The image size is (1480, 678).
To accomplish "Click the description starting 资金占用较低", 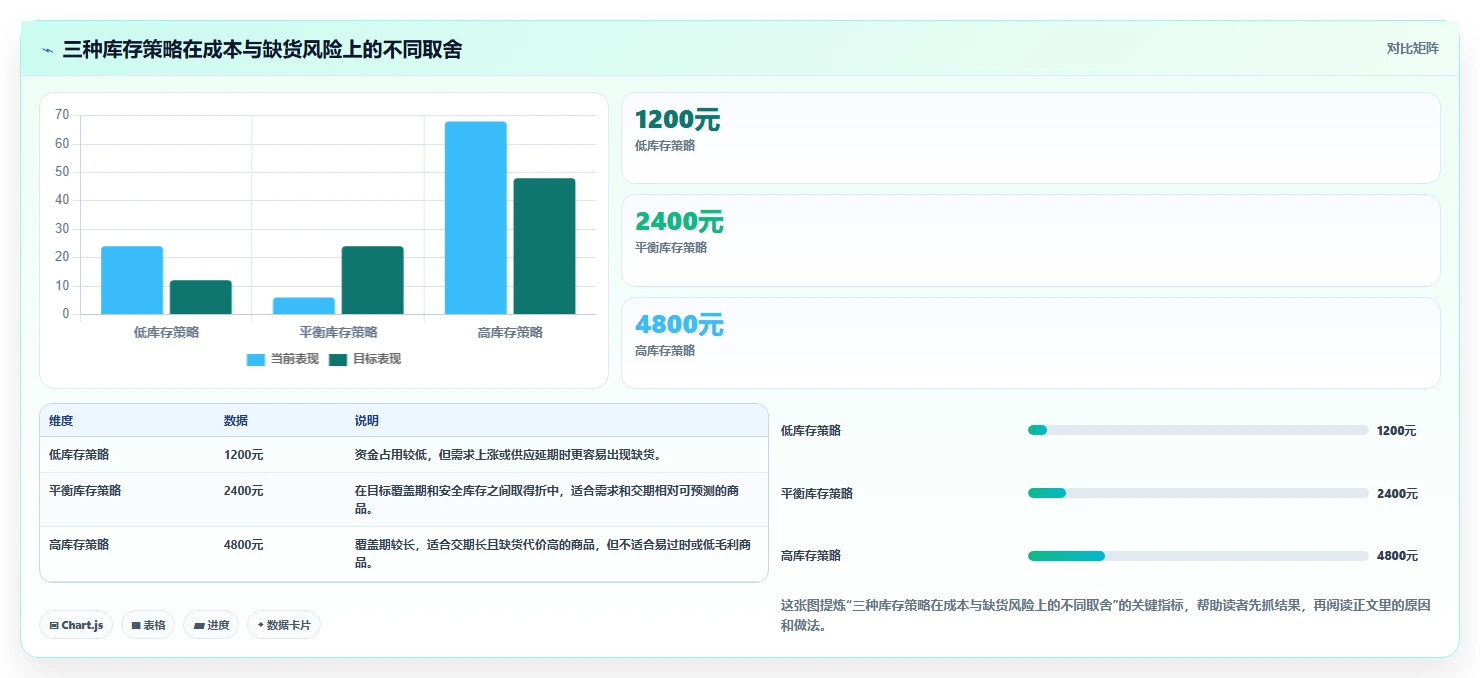I will (509, 455).
